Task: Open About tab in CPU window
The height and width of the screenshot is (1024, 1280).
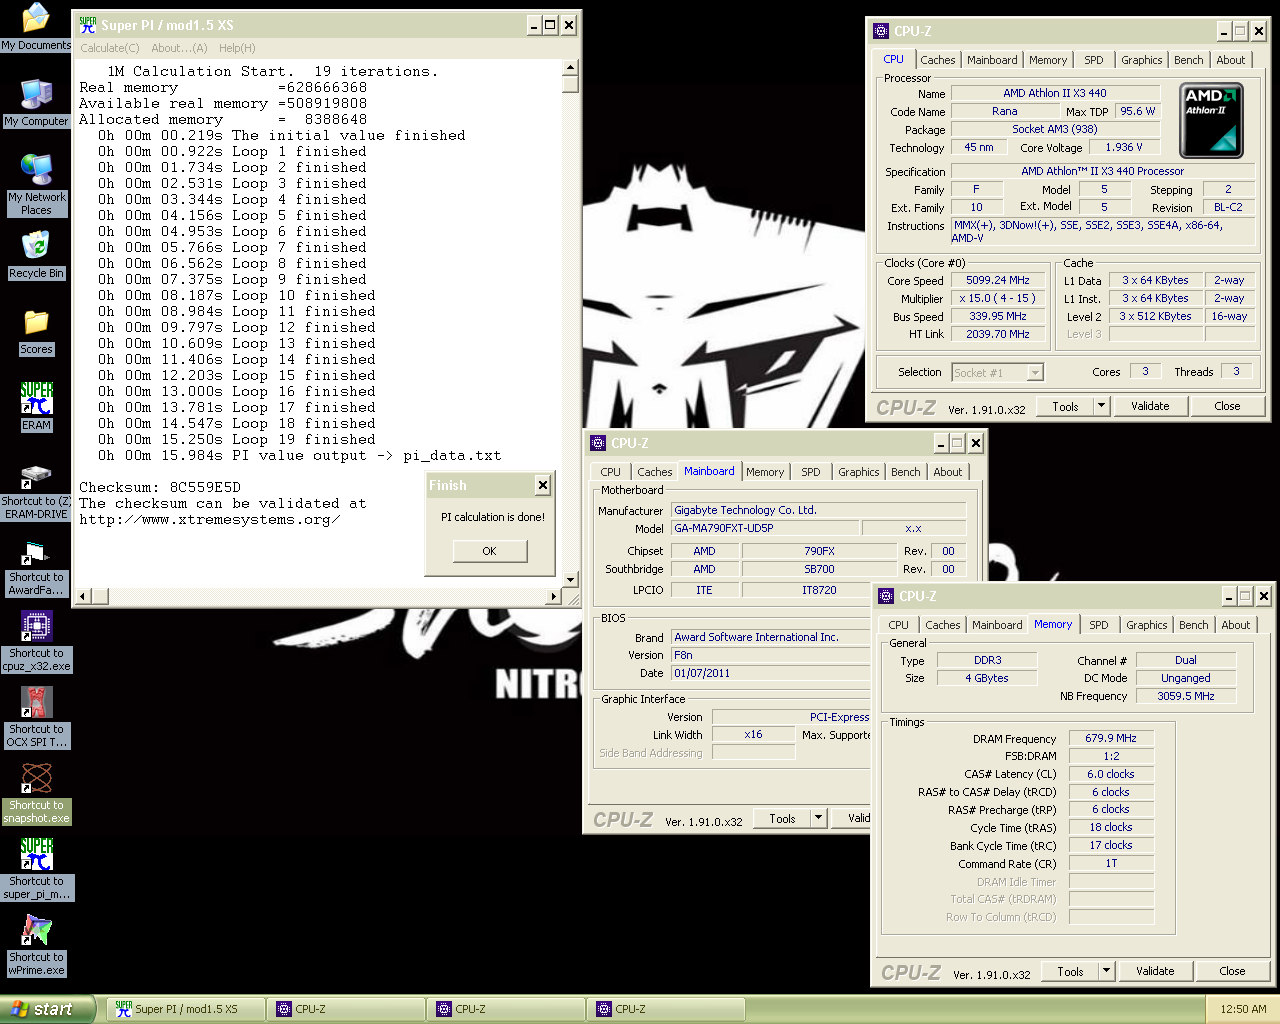Action: coord(1231,60)
